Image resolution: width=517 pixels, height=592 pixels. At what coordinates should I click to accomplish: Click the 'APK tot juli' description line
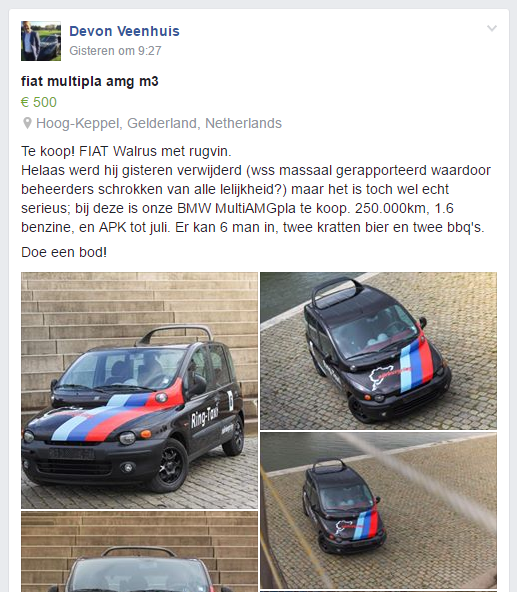coord(131,227)
